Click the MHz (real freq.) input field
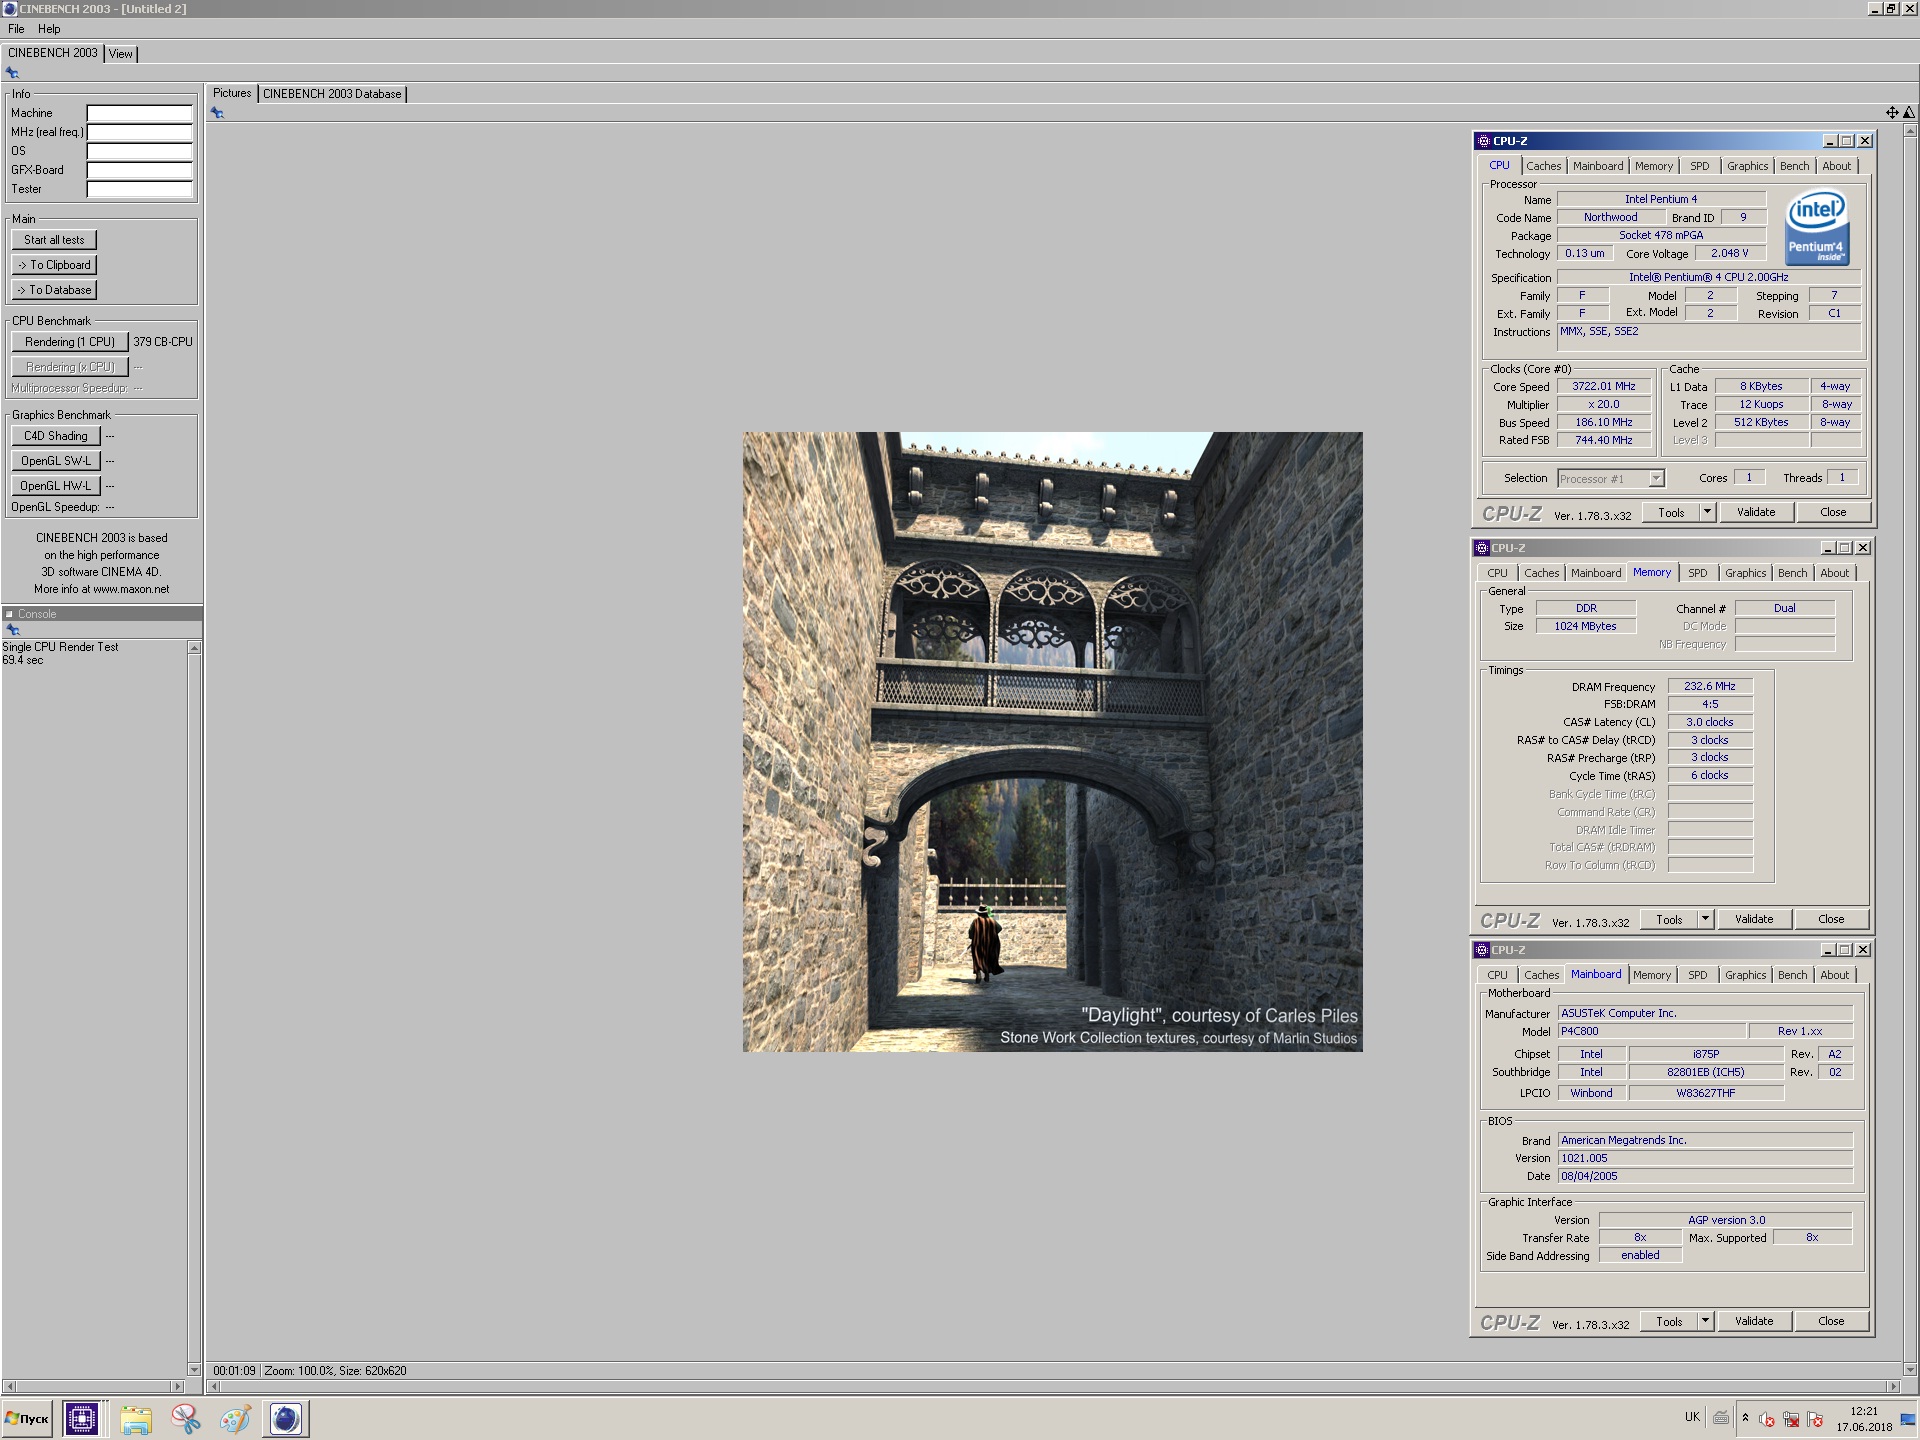 coord(139,132)
